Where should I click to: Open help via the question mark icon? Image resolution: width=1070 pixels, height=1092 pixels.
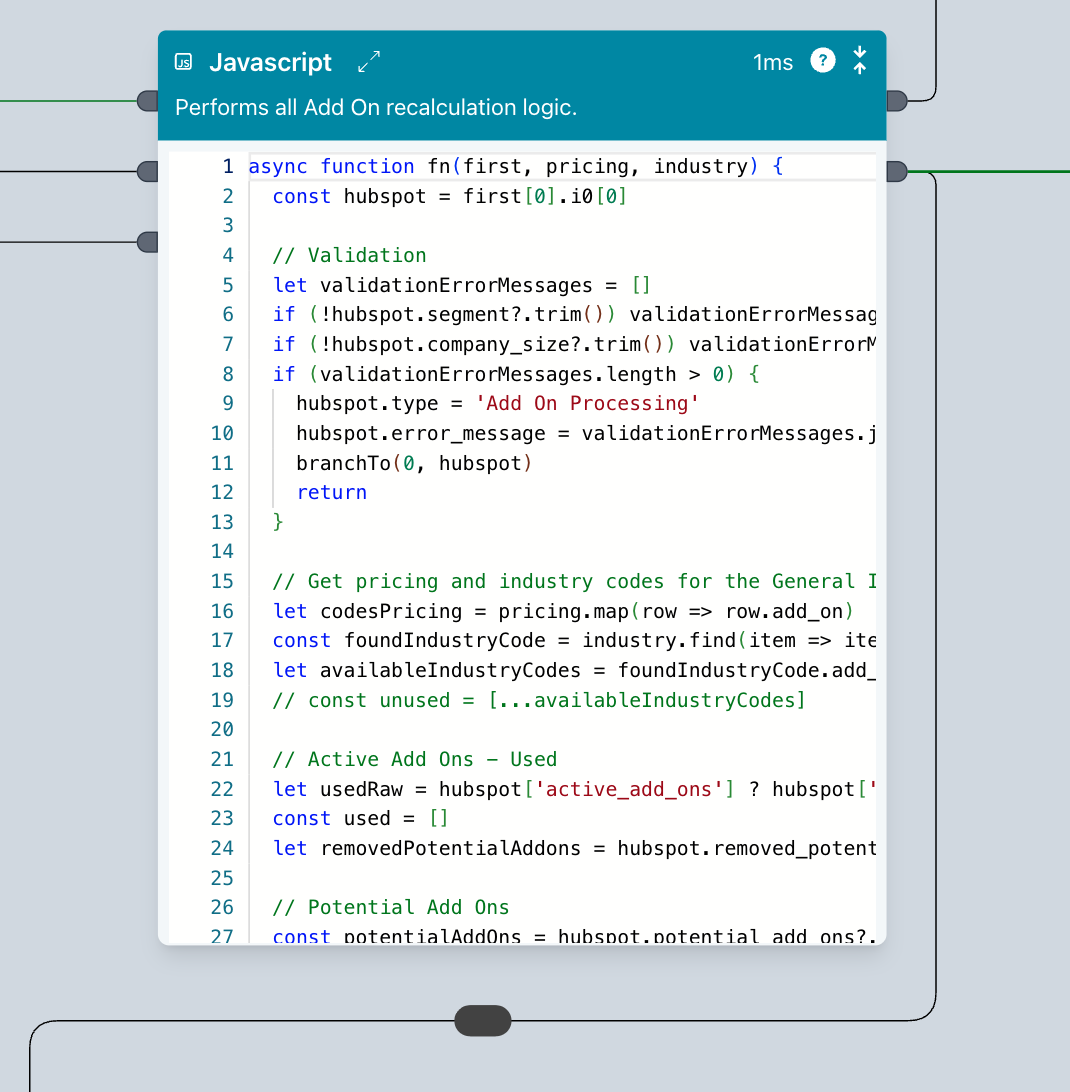(822, 61)
